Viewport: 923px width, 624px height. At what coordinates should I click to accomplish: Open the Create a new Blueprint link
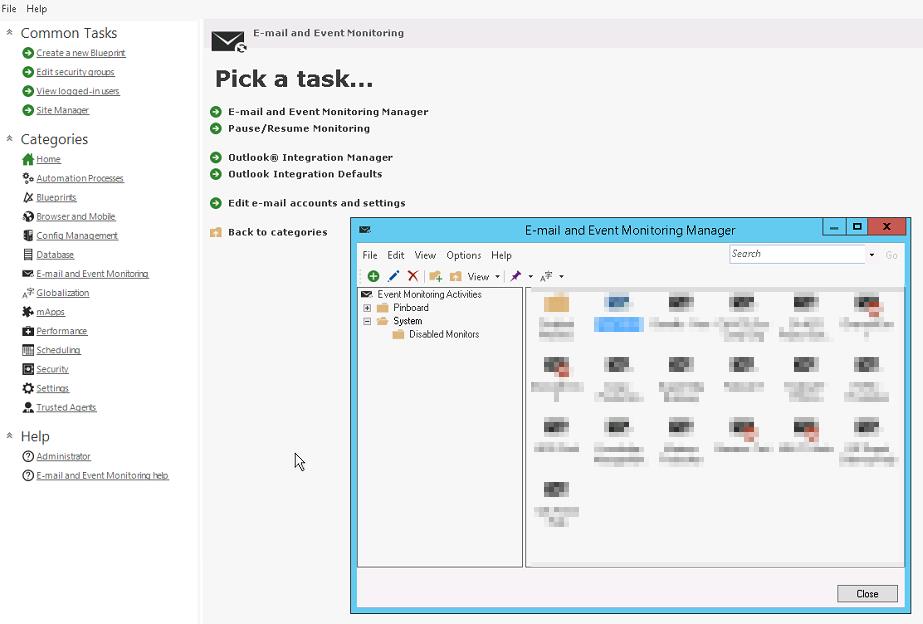tap(81, 53)
